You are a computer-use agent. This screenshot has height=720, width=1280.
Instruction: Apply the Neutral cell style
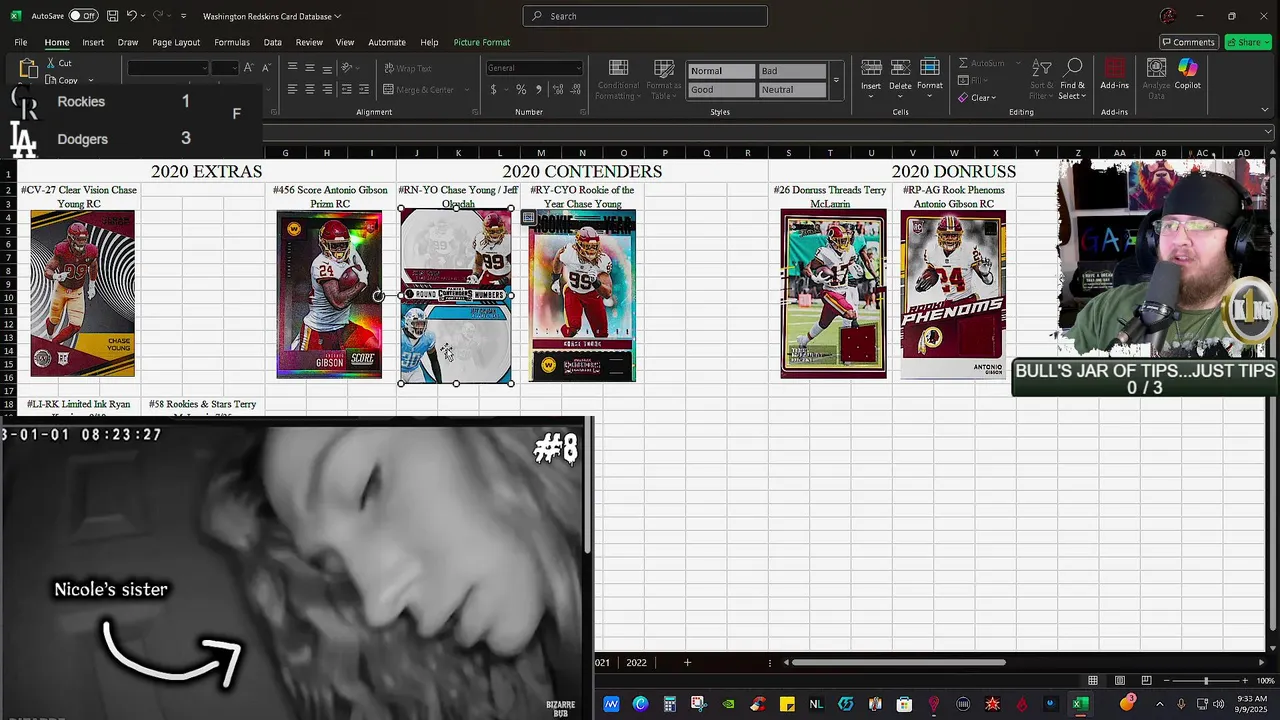(792, 89)
